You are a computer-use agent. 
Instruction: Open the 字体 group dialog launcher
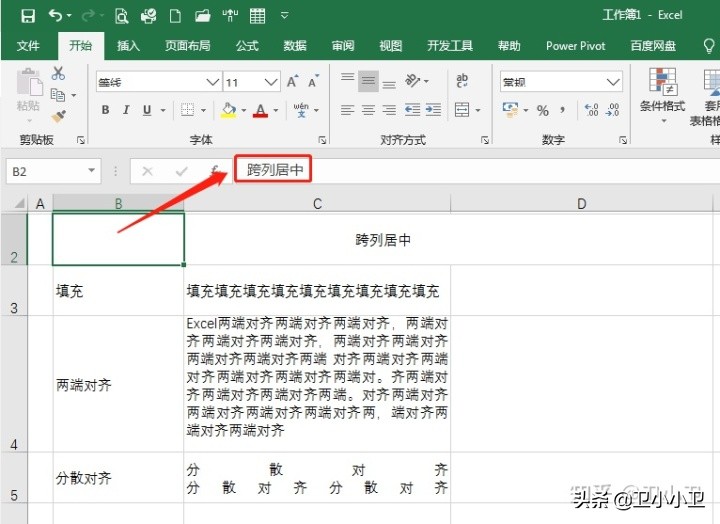[x=322, y=140]
